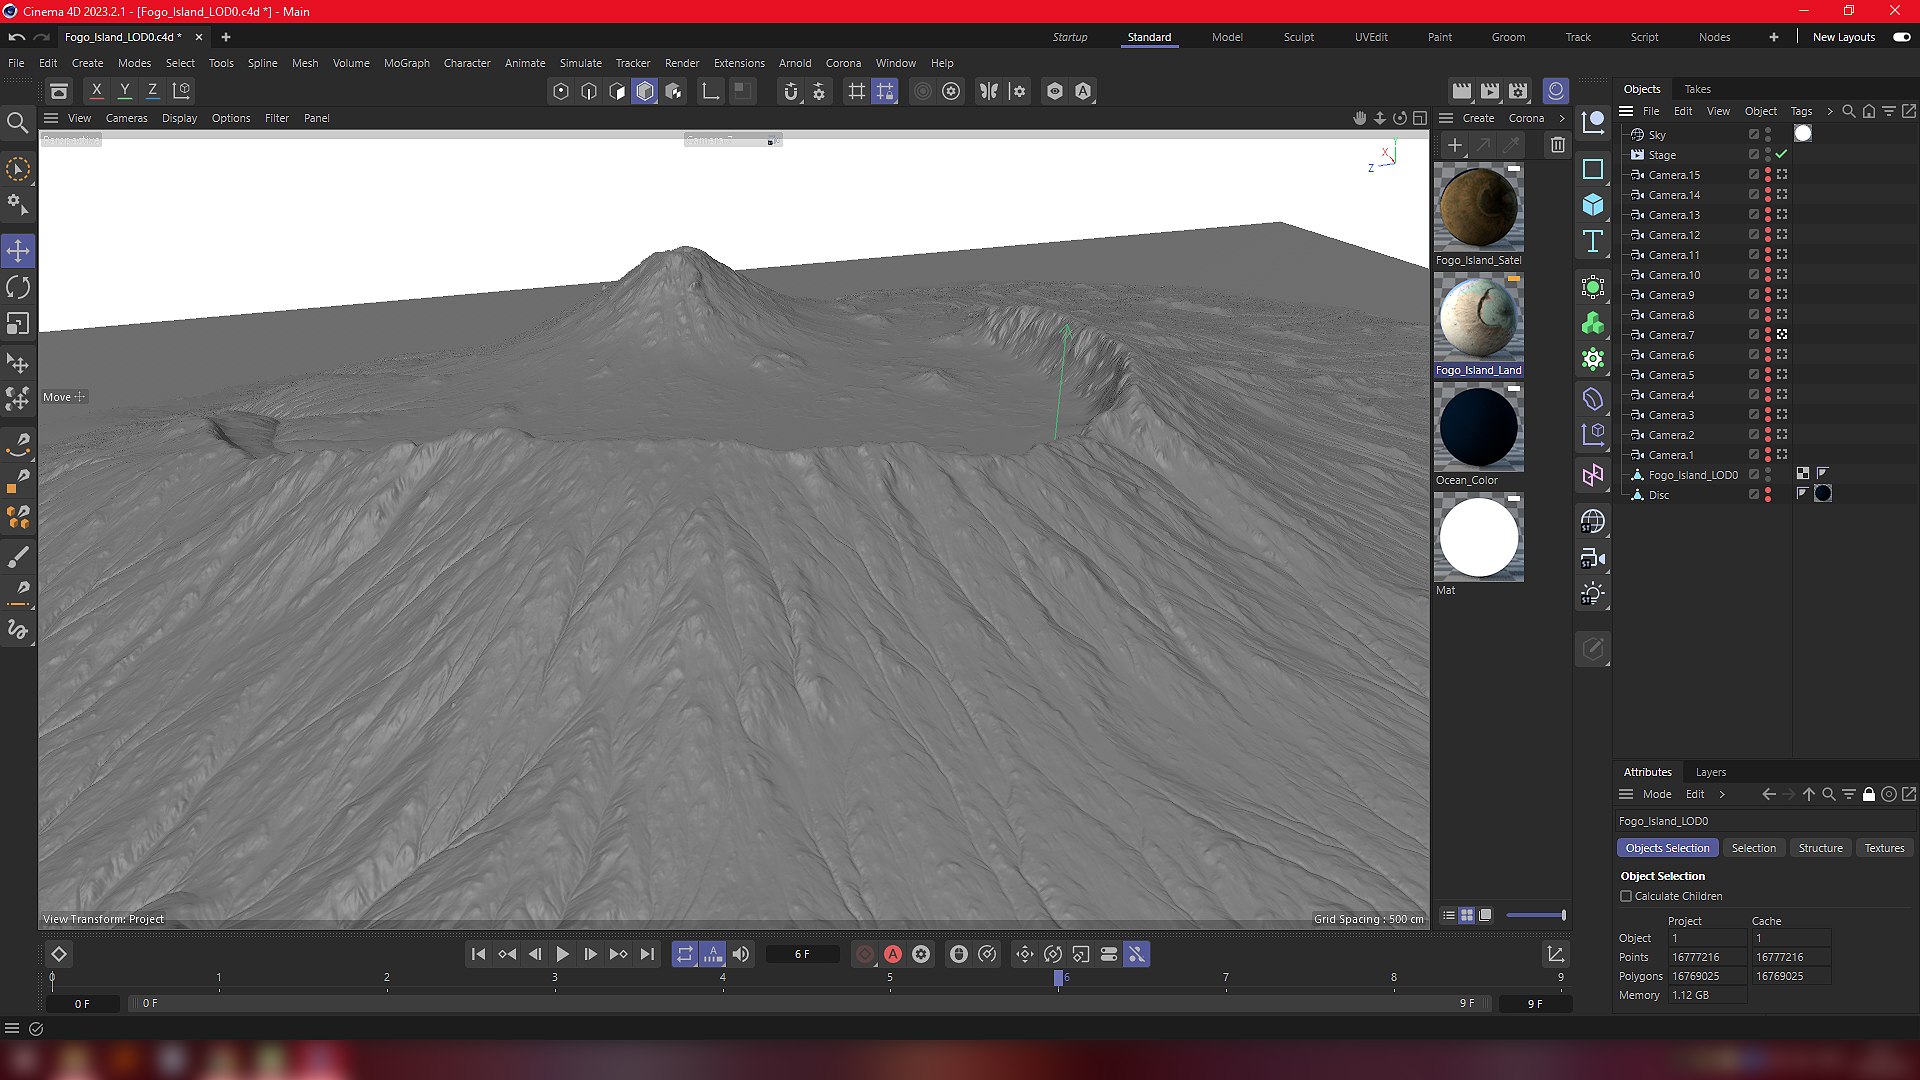
Task: Open the Render menu
Action: 682,63
